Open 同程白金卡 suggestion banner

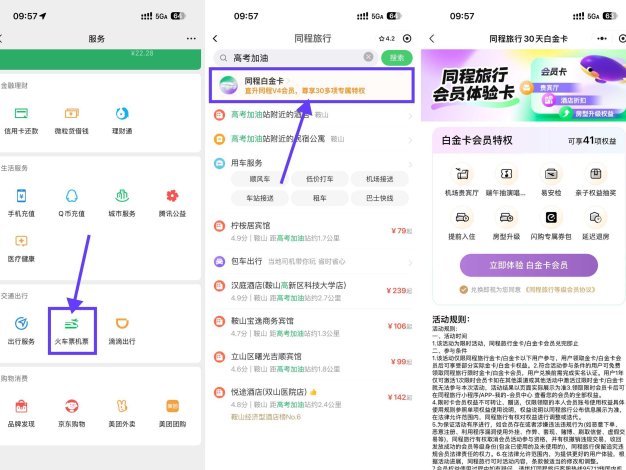click(312, 85)
